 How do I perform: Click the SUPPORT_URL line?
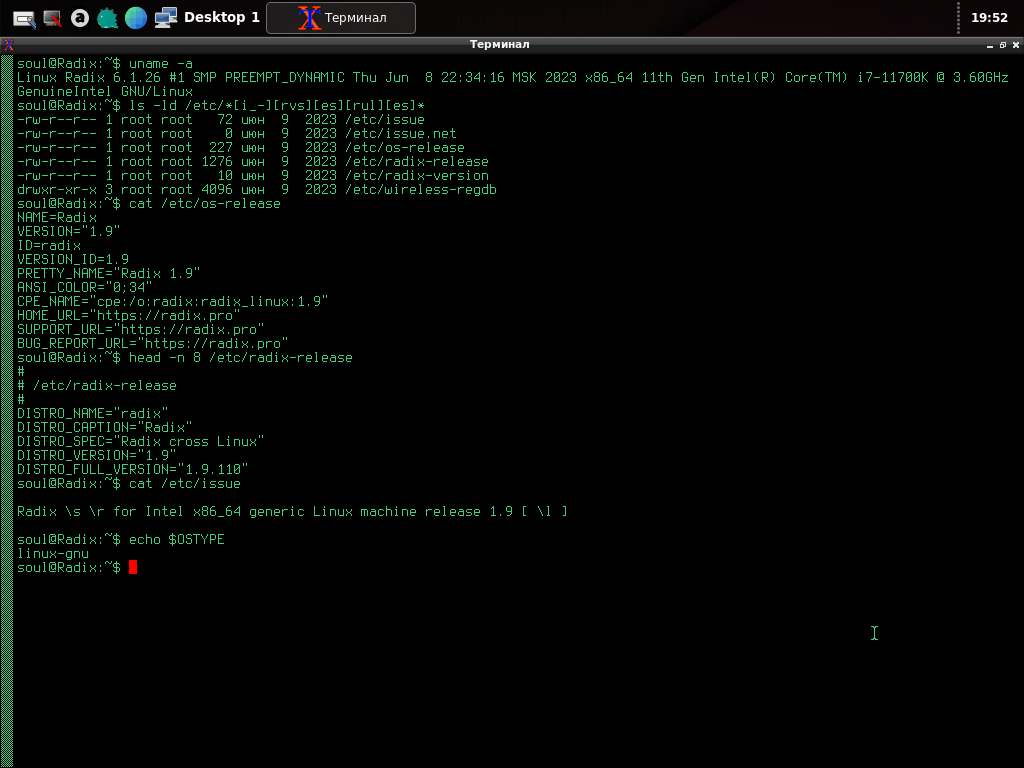click(140, 330)
